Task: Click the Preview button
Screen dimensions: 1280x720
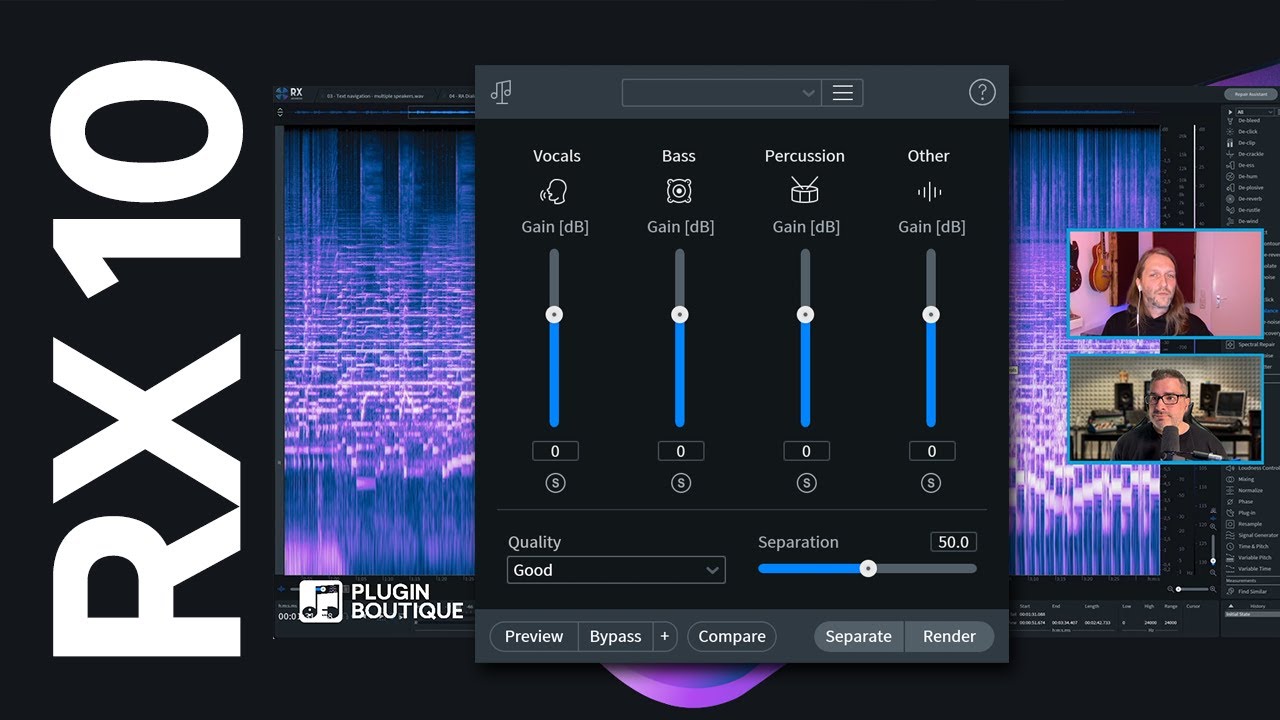Action: point(533,636)
